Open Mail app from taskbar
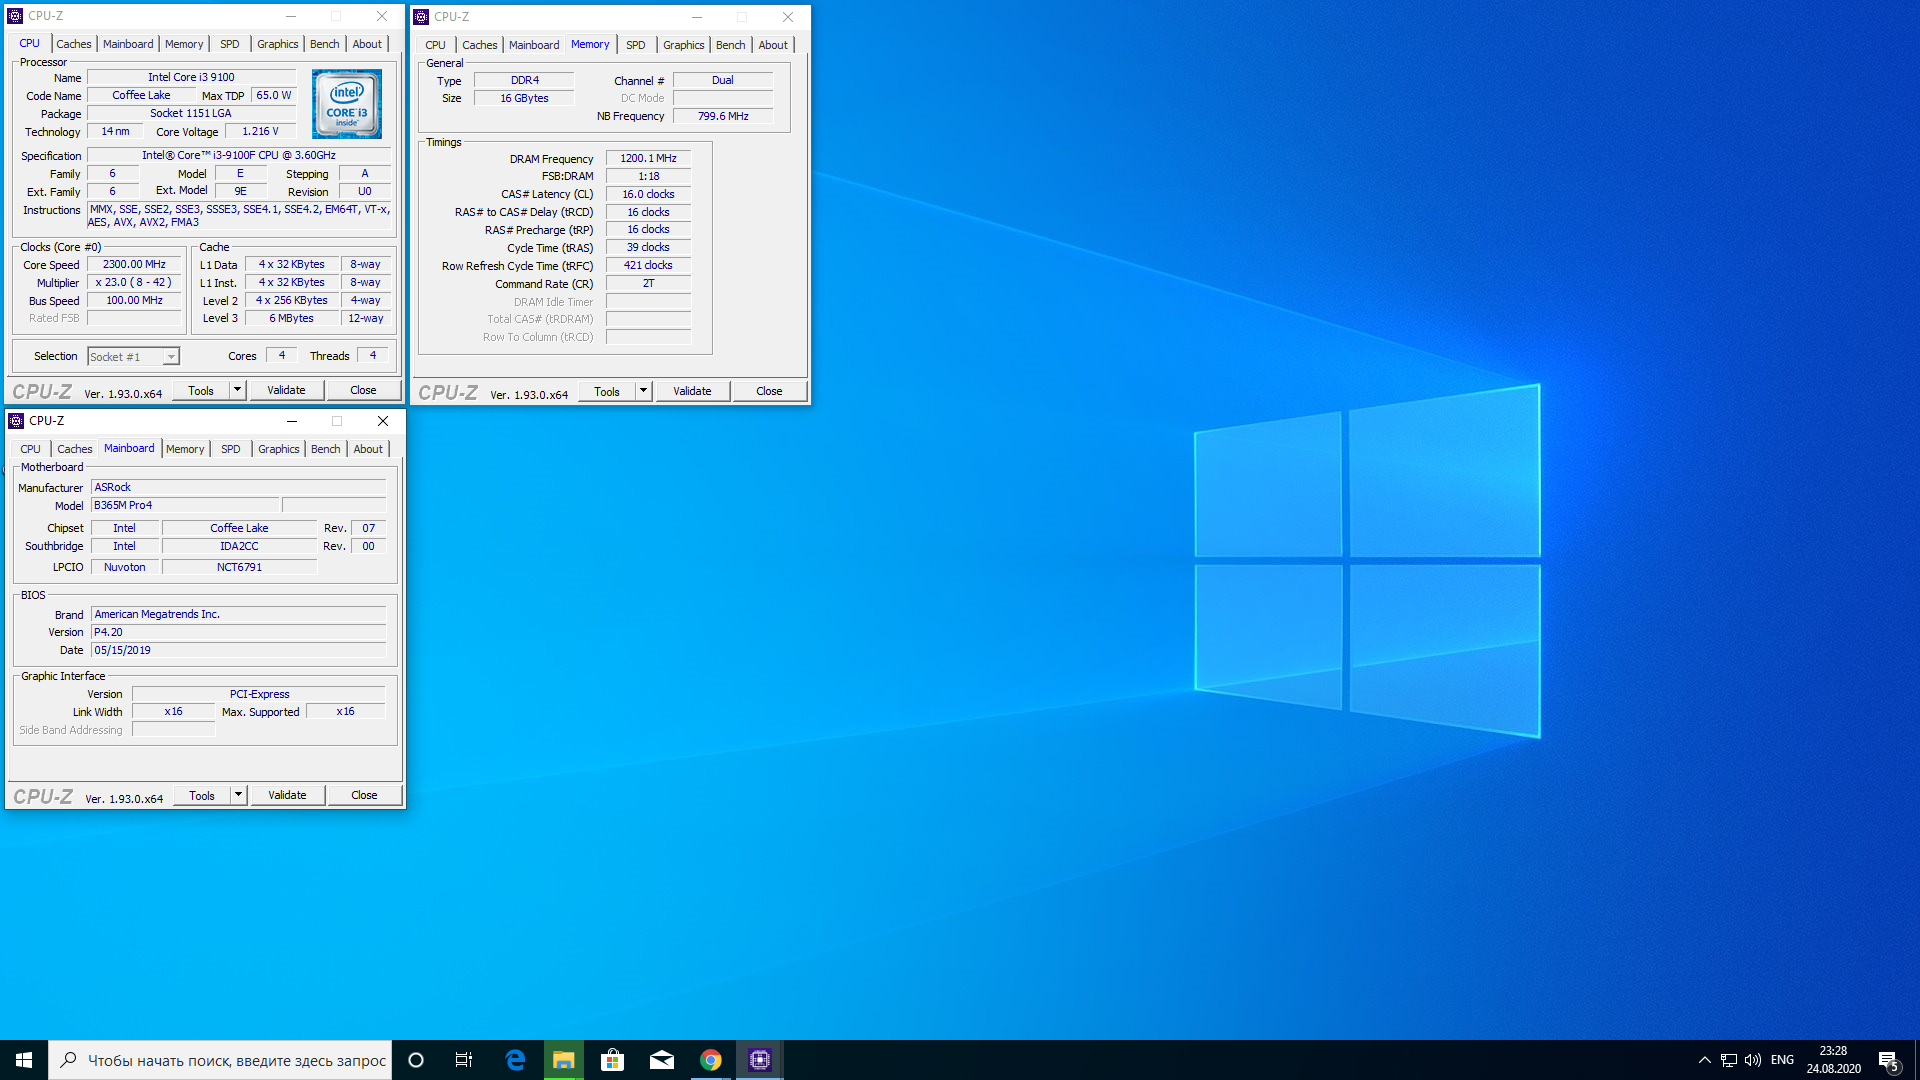This screenshot has width=1920, height=1080. coord(662,1060)
